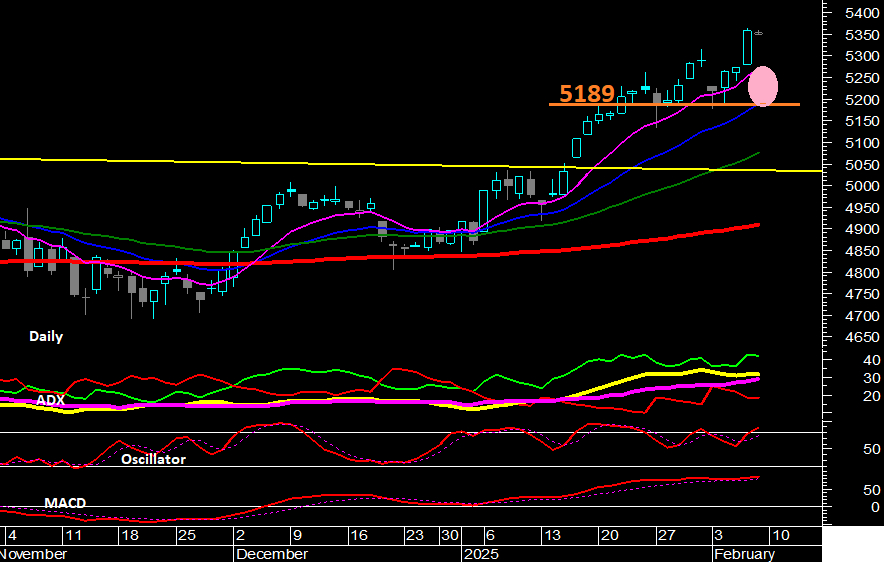
Task: Click the November 11 date tick
Action: click(73, 535)
